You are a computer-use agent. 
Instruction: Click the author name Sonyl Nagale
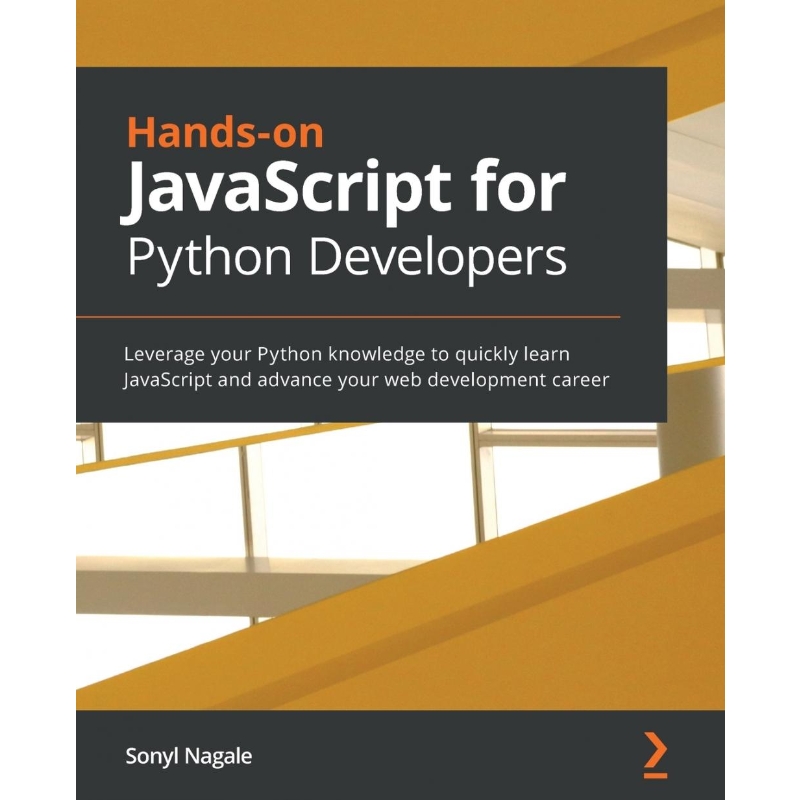pos(189,757)
